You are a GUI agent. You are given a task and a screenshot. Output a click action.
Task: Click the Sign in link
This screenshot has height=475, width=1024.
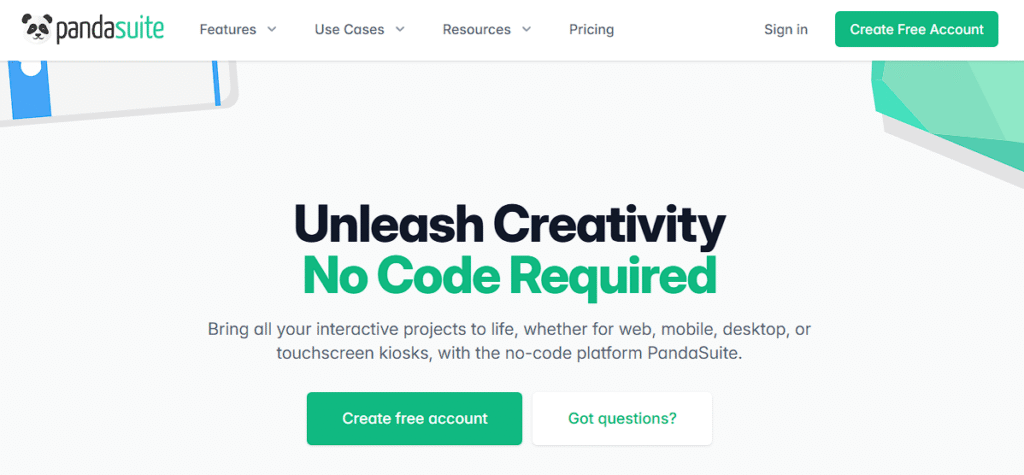[785, 29]
